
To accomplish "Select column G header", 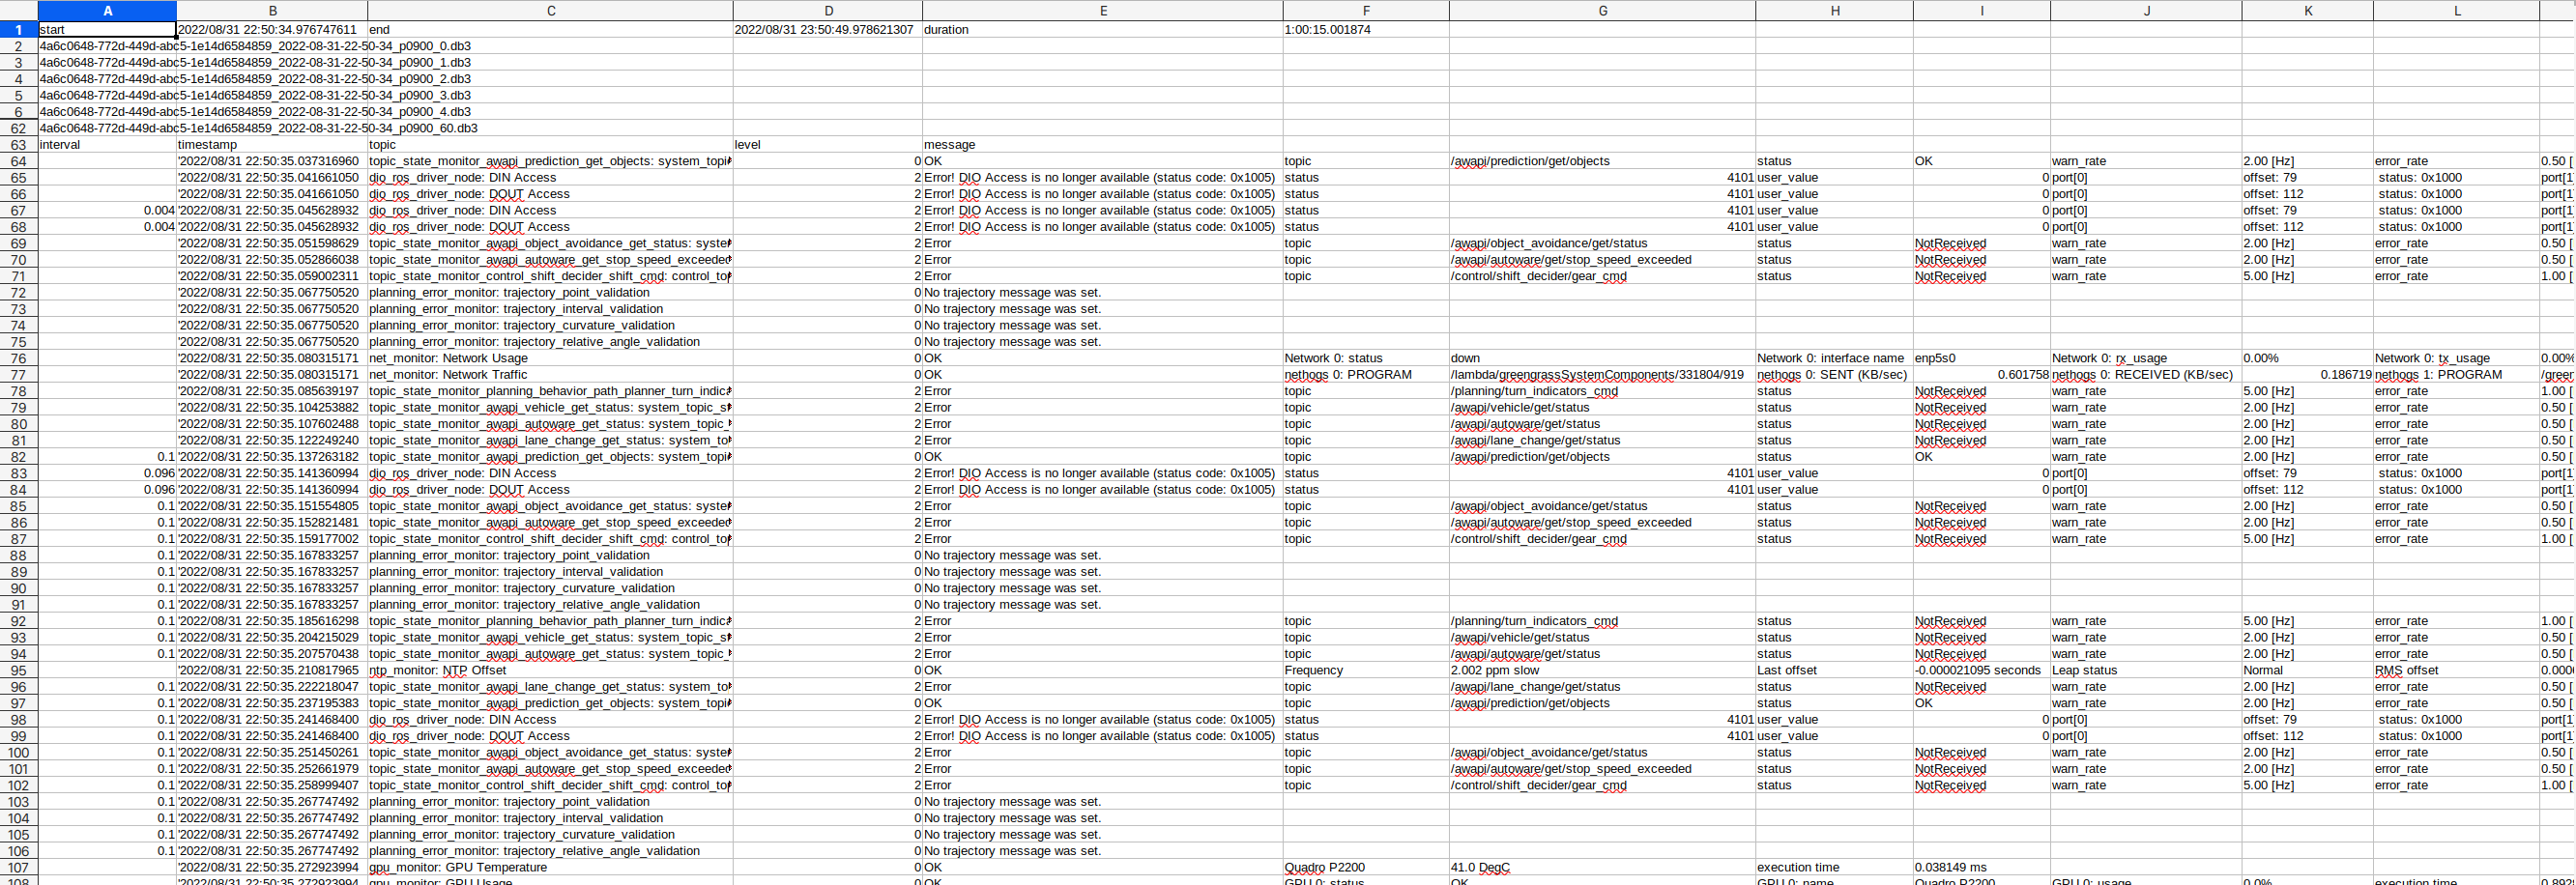I will pos(1602,11).
